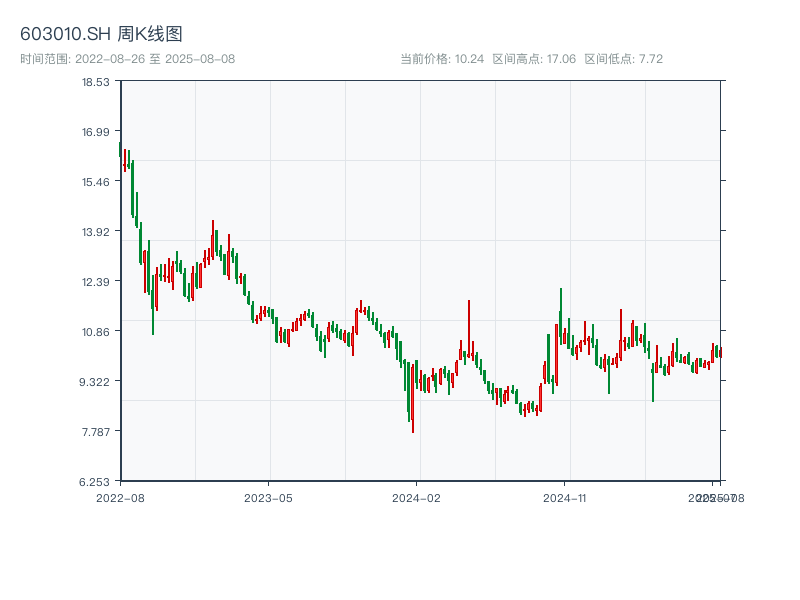
Task: Select the 时间范围 date range text
Action: pos(127,59)
